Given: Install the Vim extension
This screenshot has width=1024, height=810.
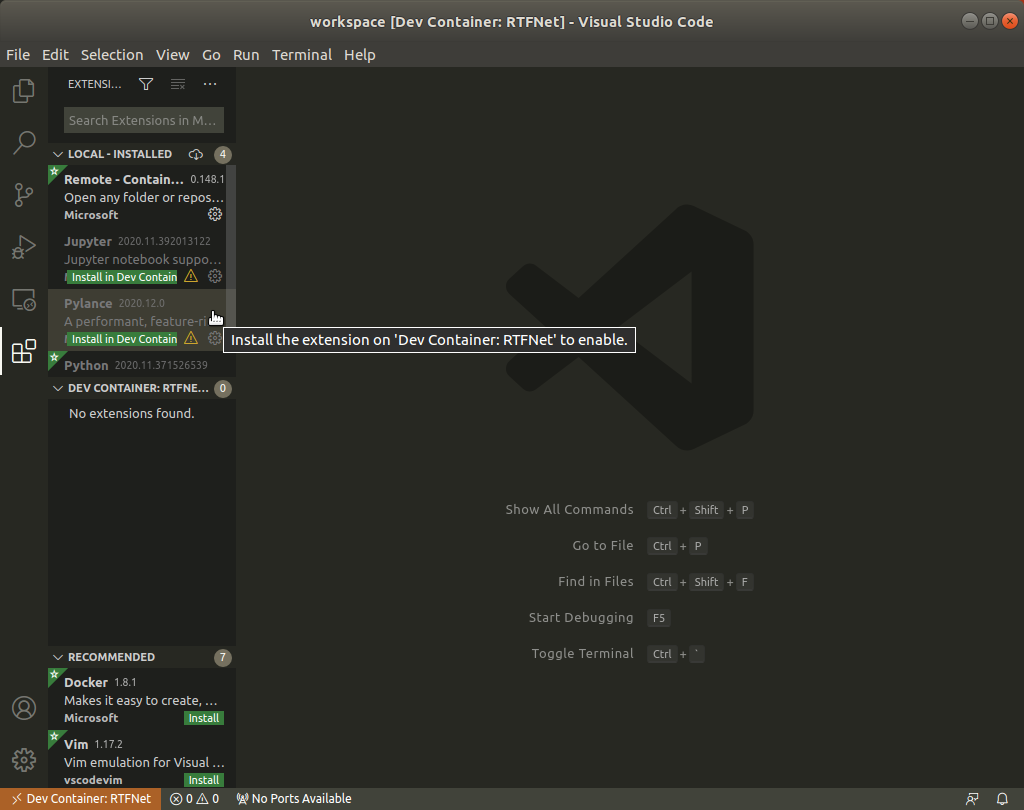Looking at the screenshot, I should 204,780.
